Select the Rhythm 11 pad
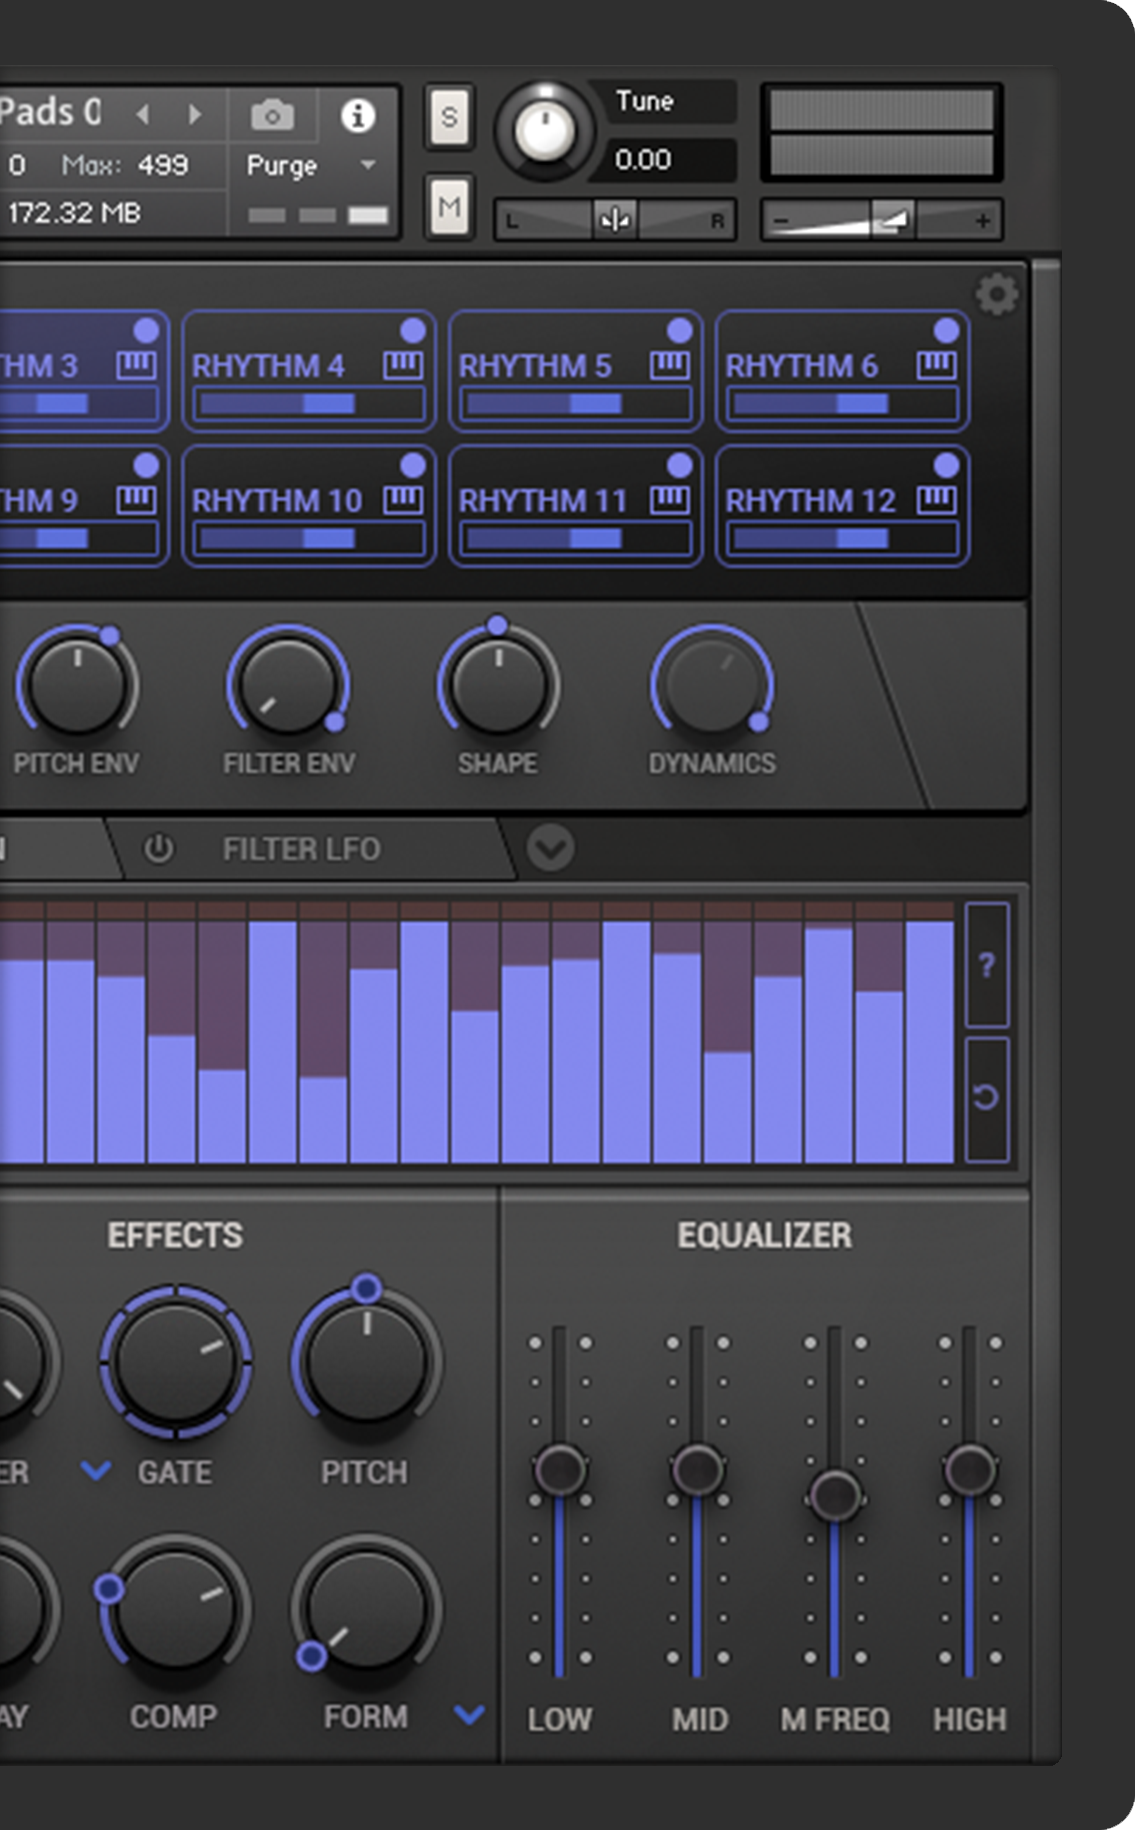 [576, 505]
